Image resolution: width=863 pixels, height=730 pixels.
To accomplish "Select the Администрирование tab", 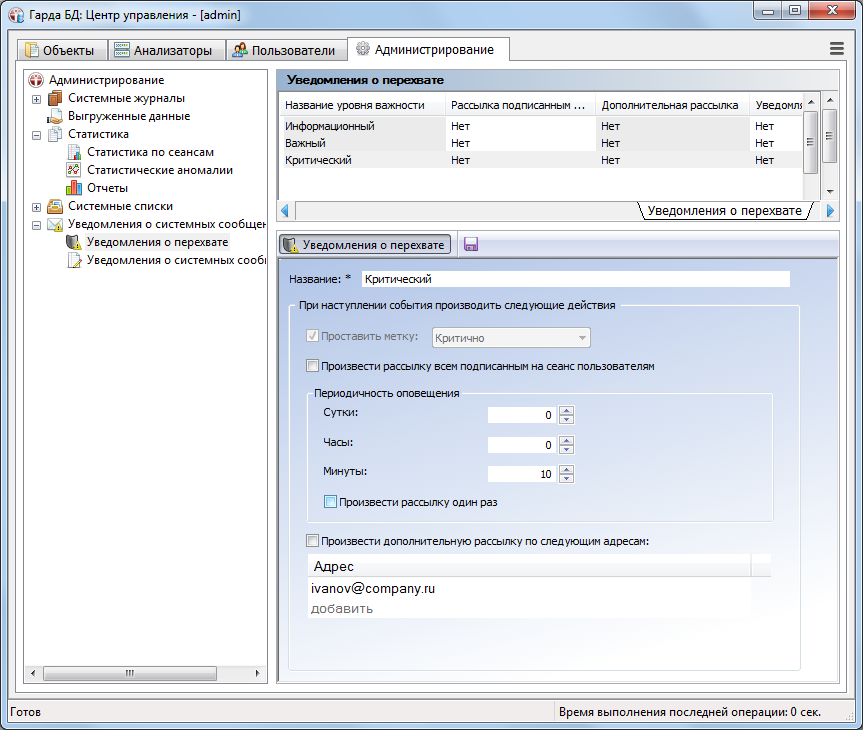I will click(428, 50).
